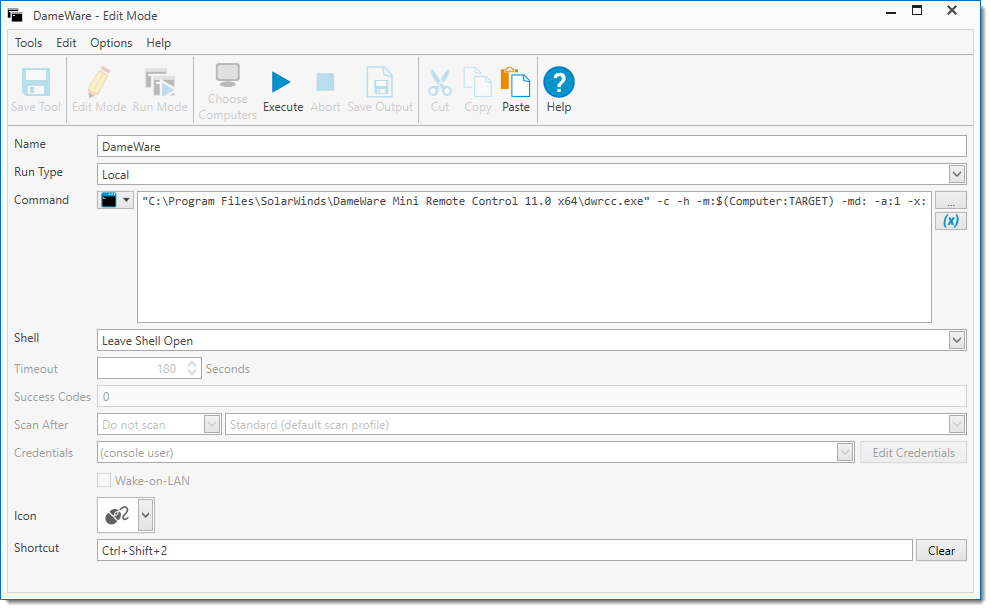Expand the Shell dropdown

click(x=956, y=340)
